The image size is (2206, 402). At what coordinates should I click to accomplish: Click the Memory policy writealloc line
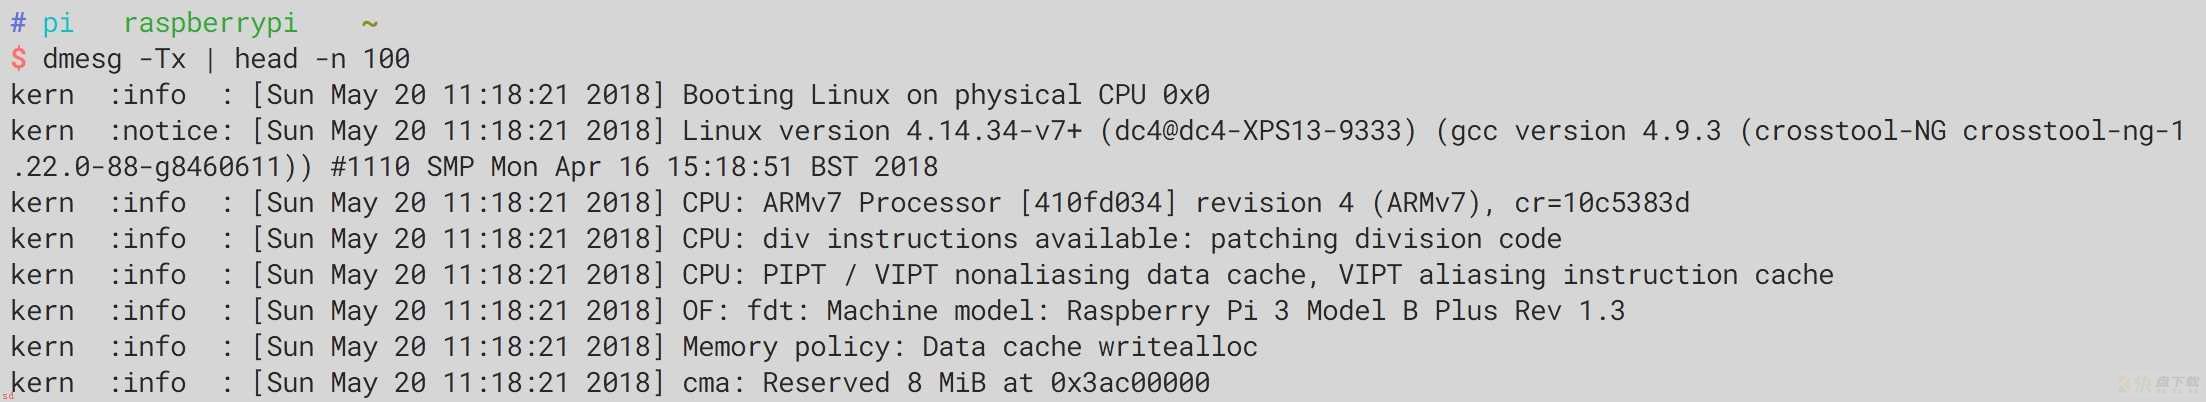point(970,347)
